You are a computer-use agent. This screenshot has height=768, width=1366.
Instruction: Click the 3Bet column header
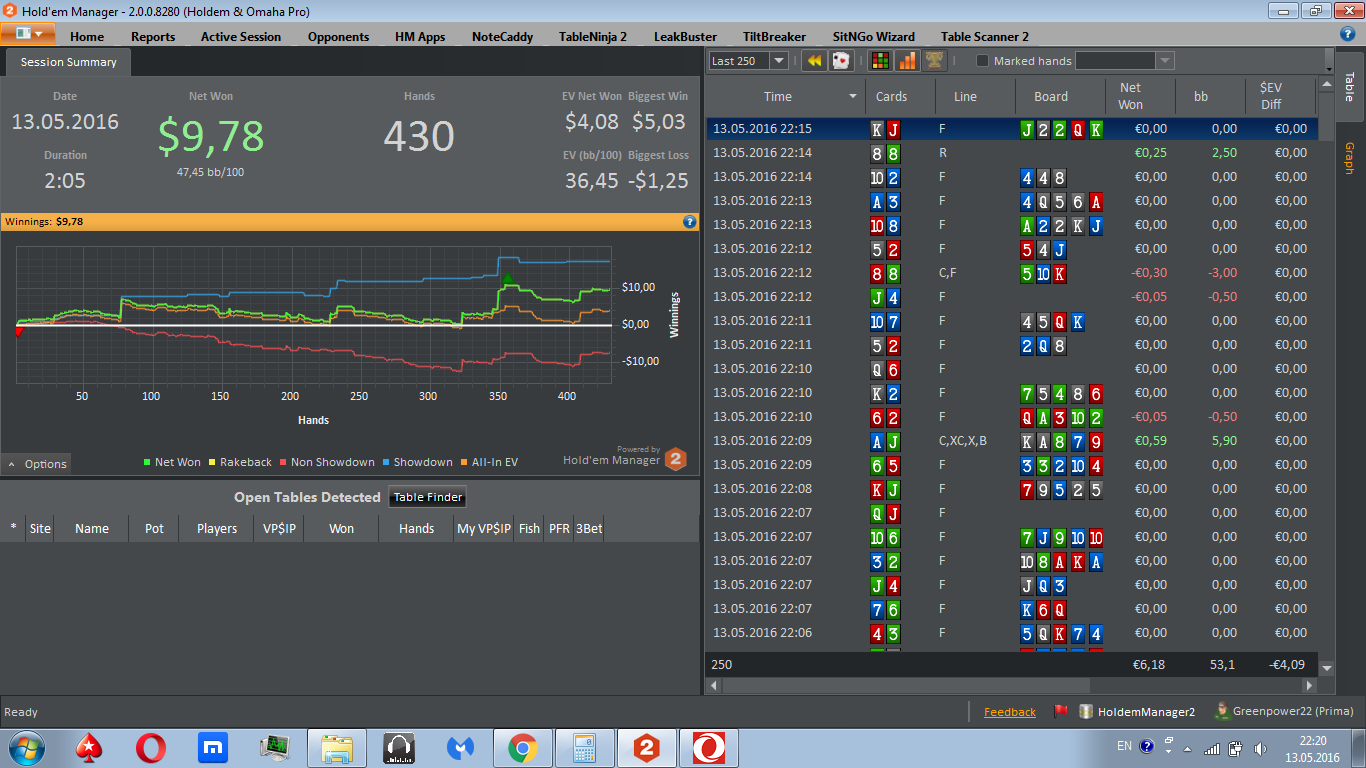pyautogui.click(x=589, y=529)
